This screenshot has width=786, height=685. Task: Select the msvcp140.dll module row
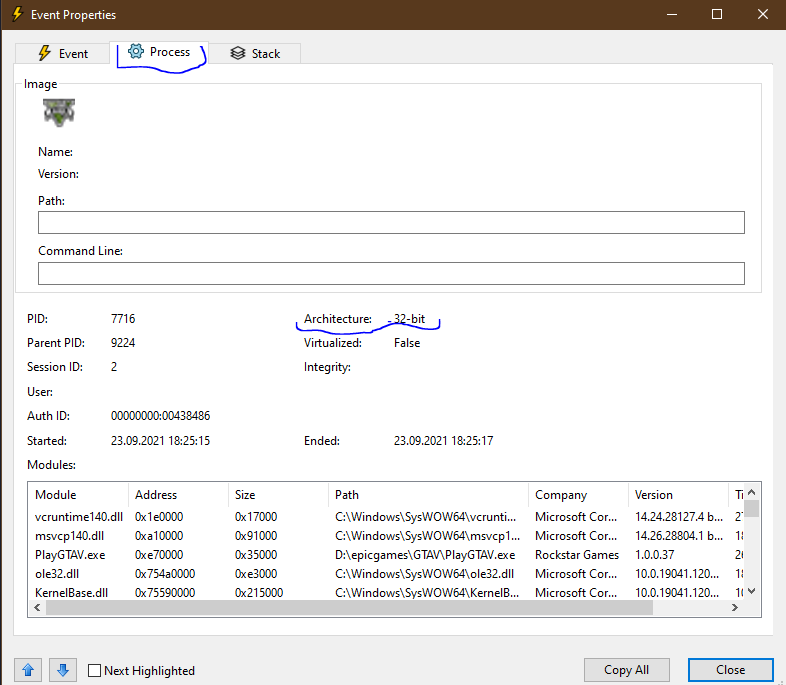[386, 536]
